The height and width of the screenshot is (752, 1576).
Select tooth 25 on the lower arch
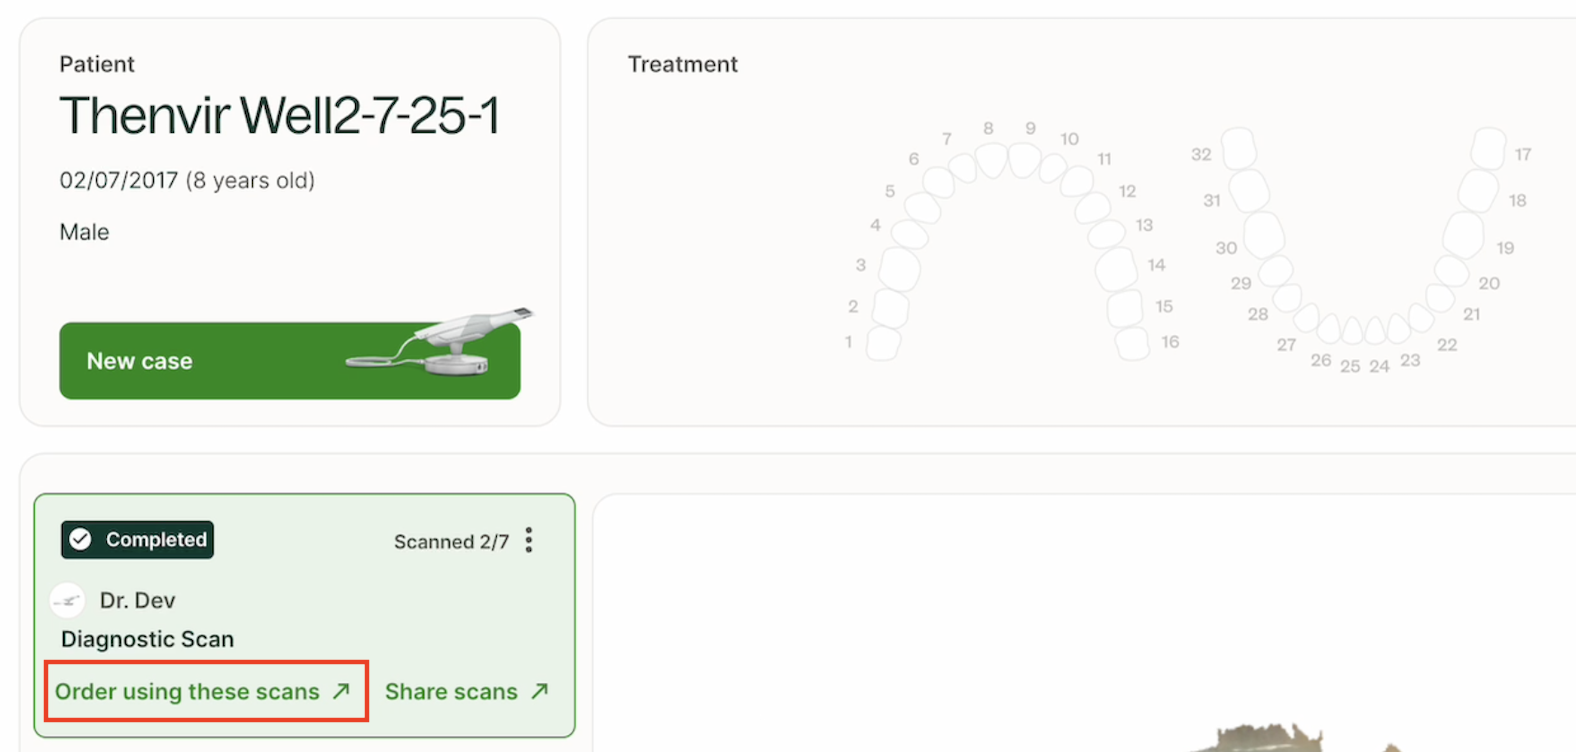coord(1352,331)
